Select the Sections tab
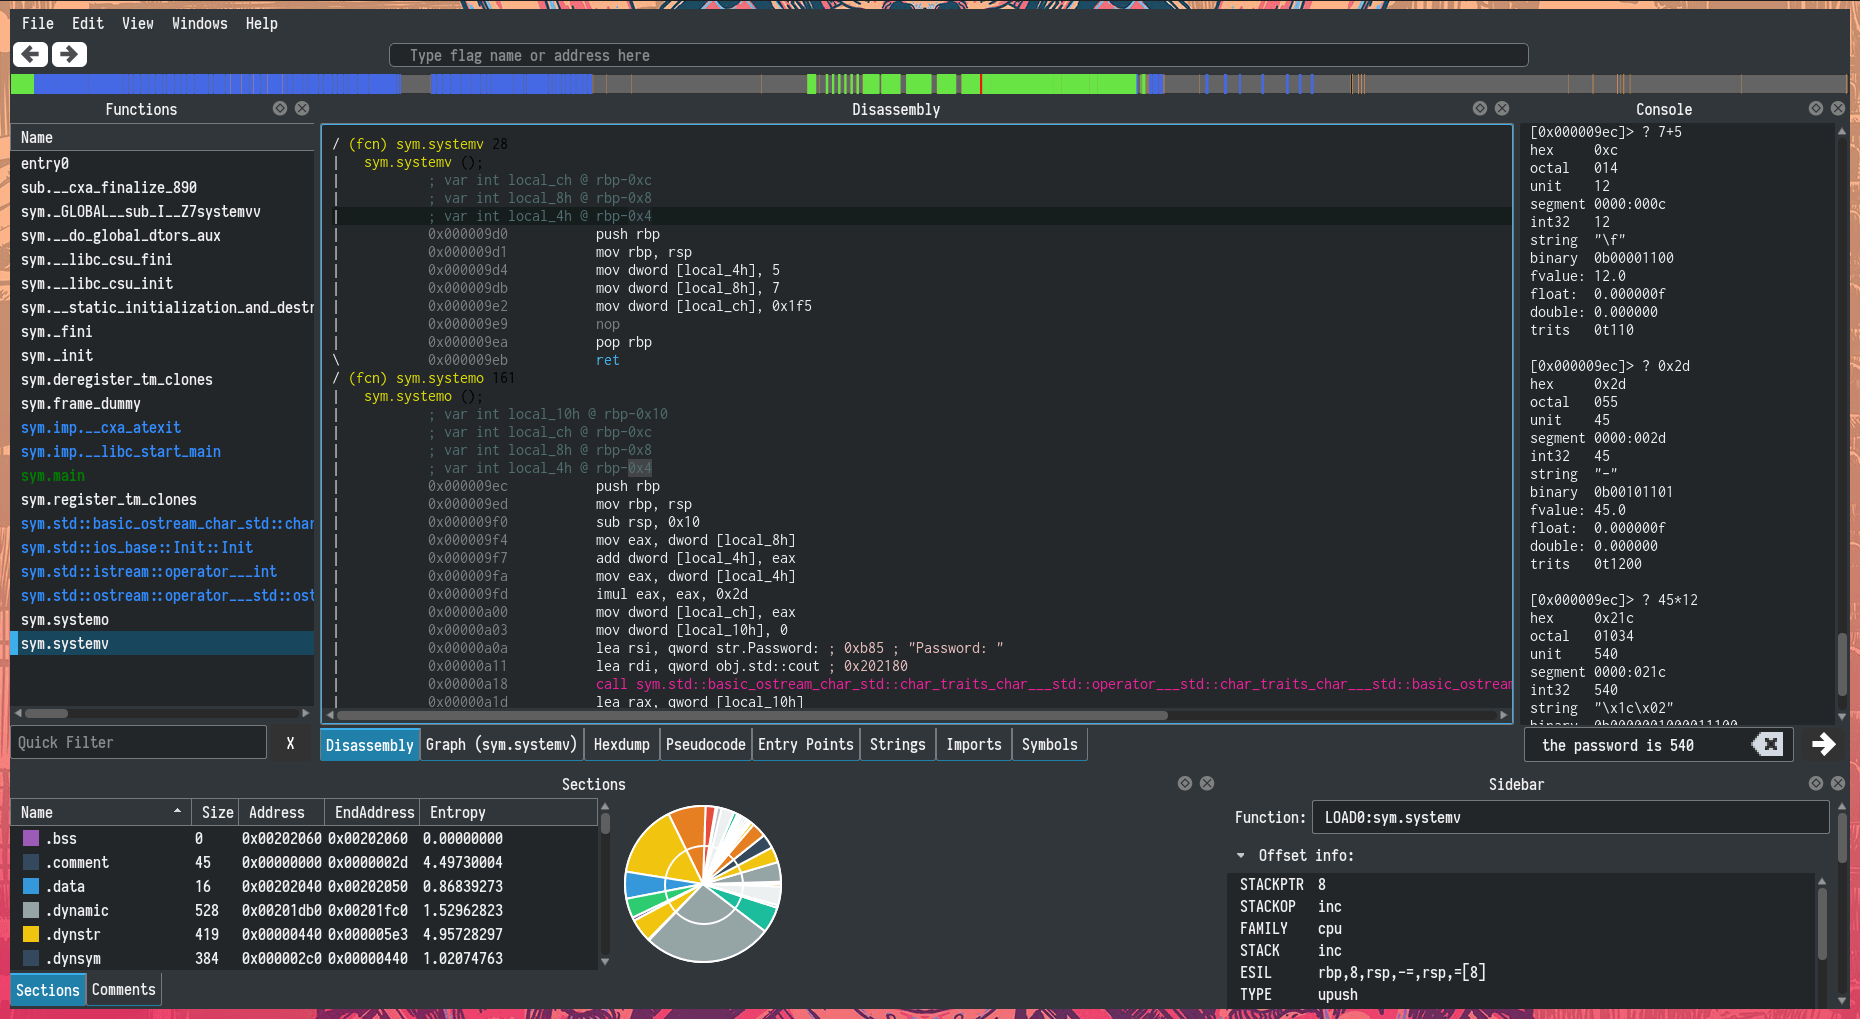 coord(48,990)
